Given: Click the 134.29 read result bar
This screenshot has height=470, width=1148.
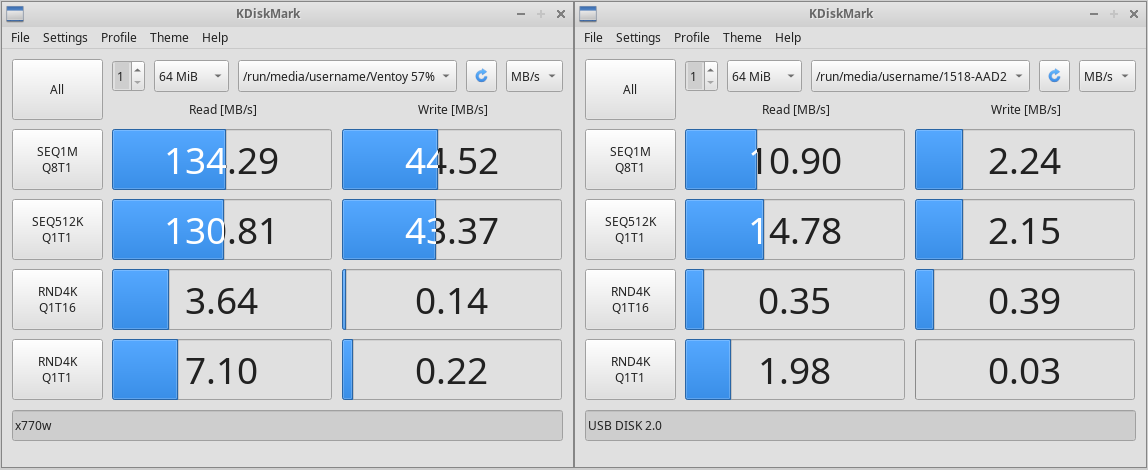Looking at the screenshot, I should pyautogui.click(x=222, y=160).
